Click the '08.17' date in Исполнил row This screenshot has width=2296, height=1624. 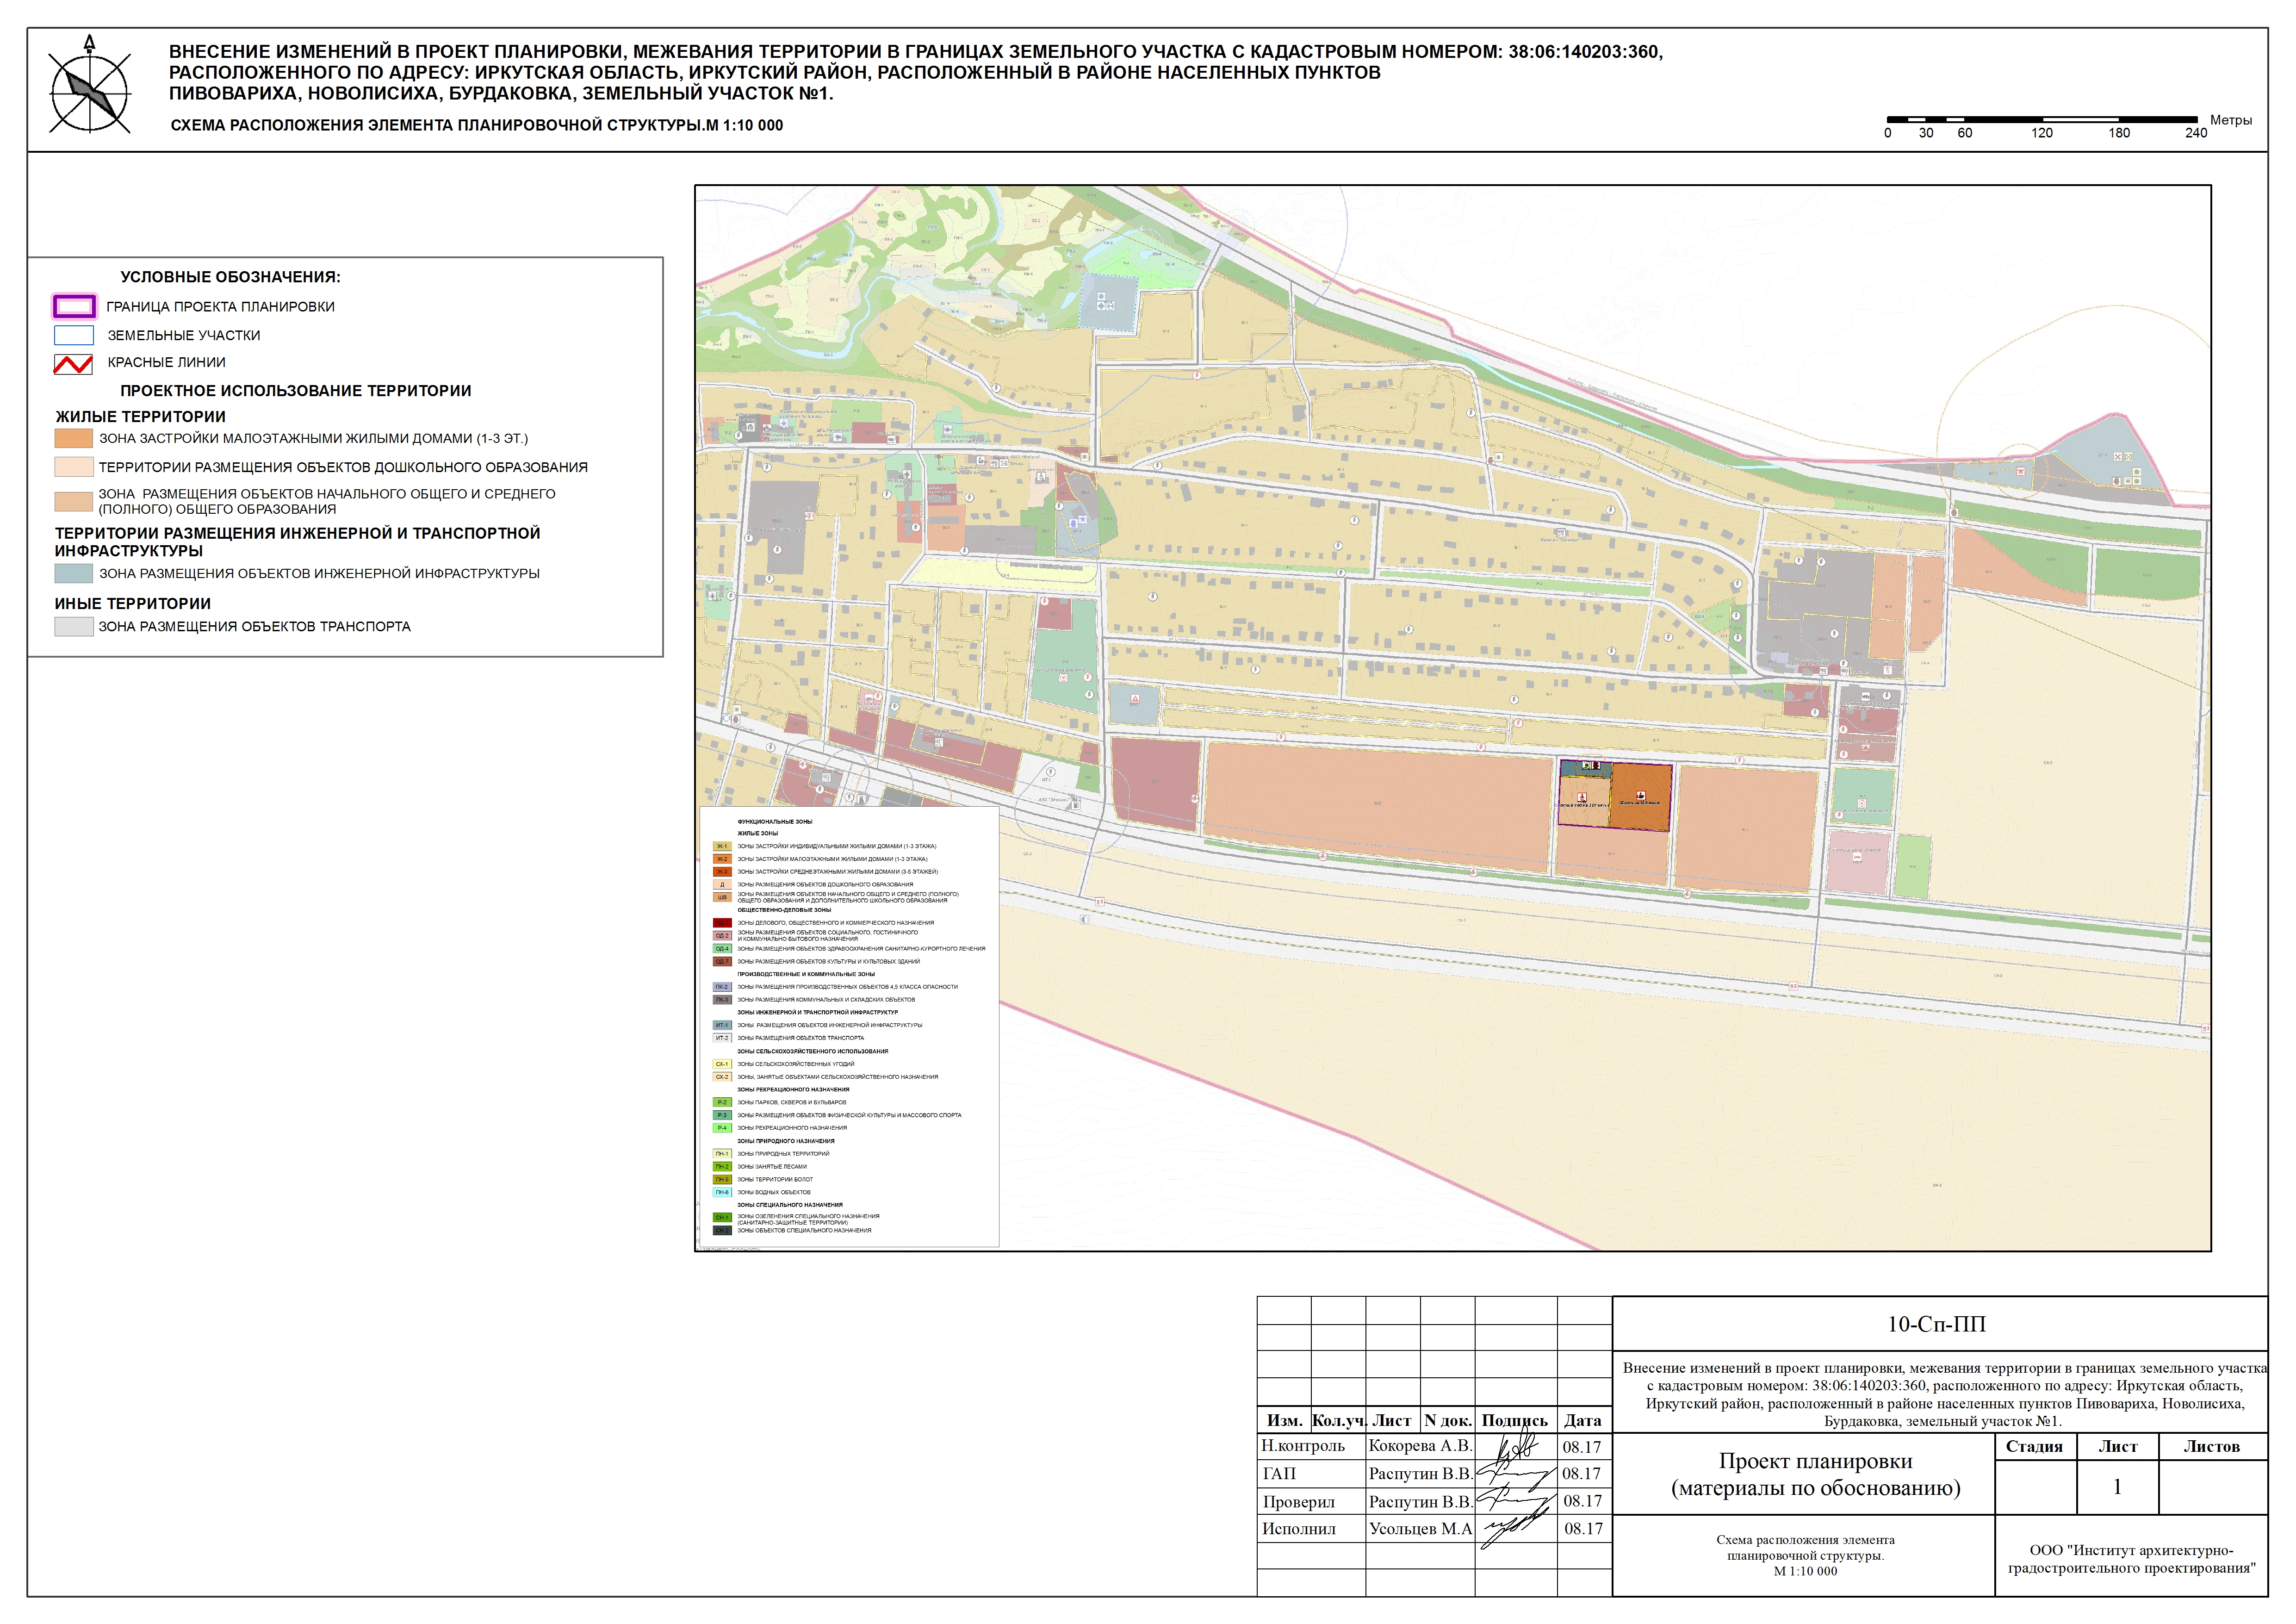[x=1584, y=1529]
